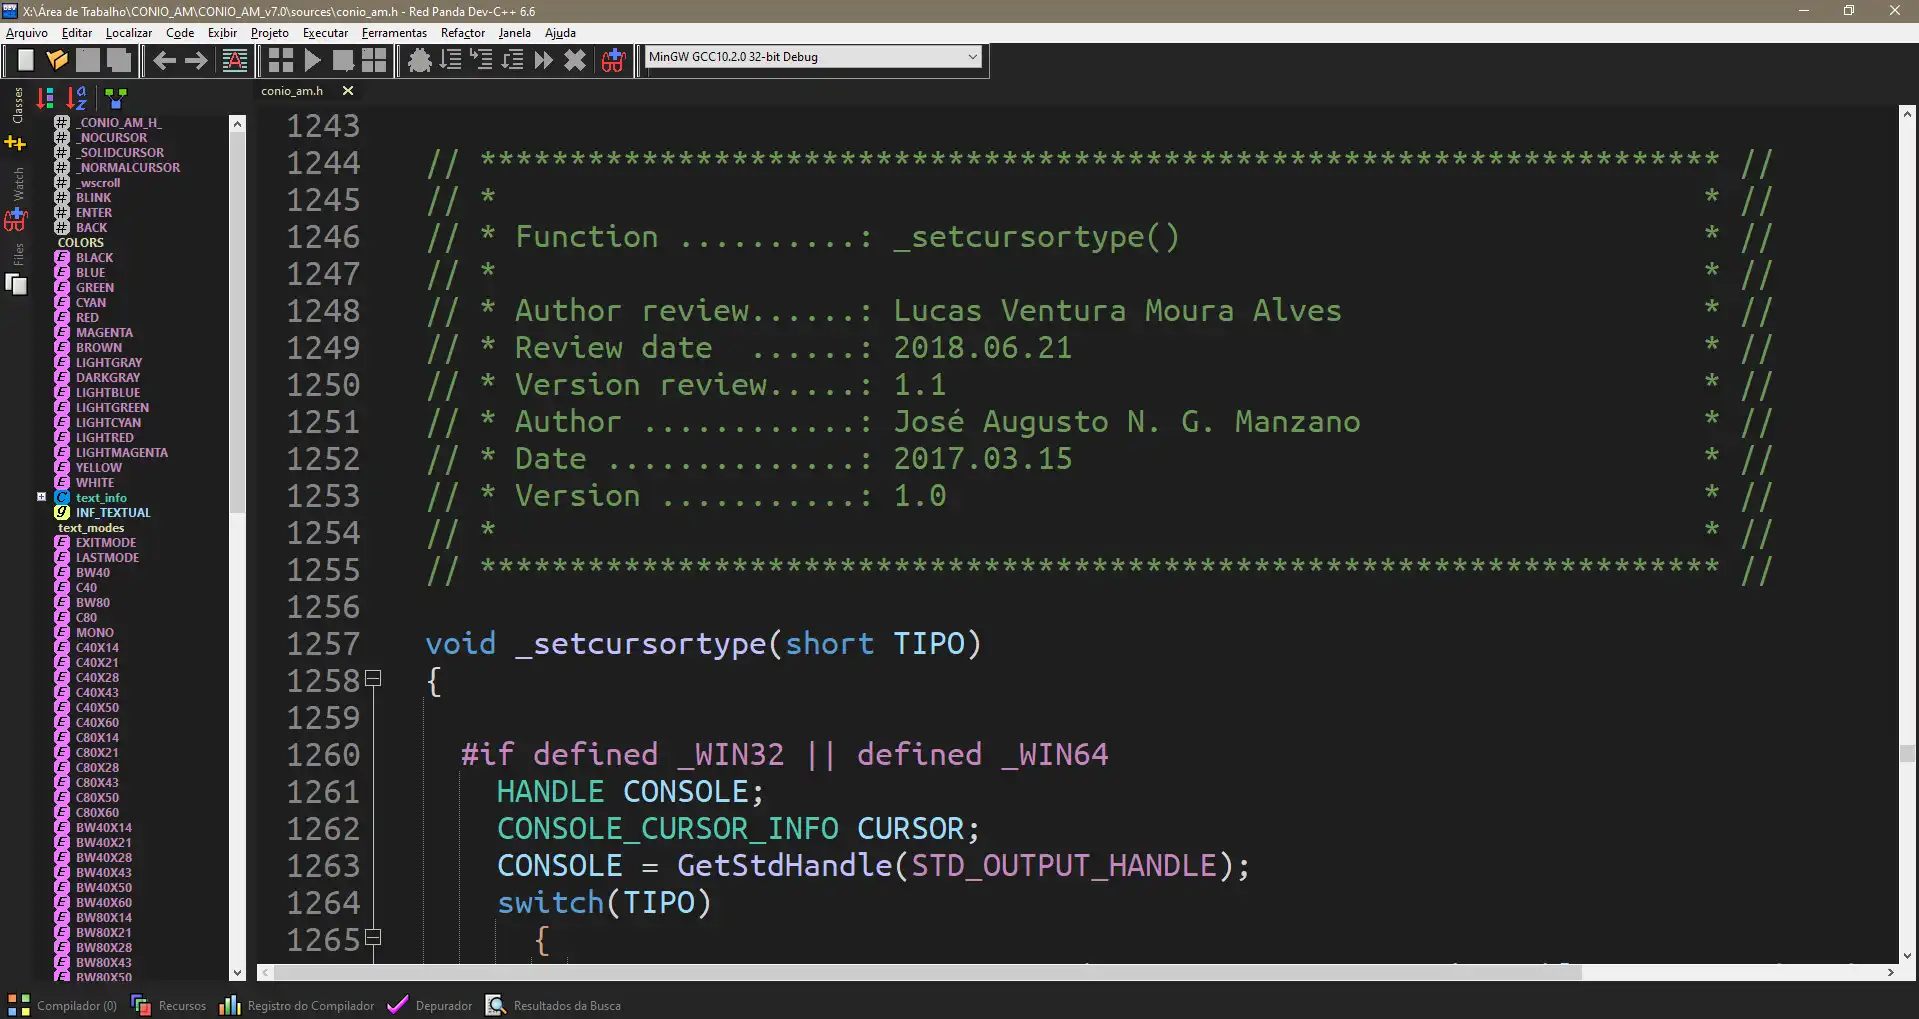Click the class browser scroll down arrow
The height and width of the screenshot is (1019, 1919).
[x=237, y=972]
